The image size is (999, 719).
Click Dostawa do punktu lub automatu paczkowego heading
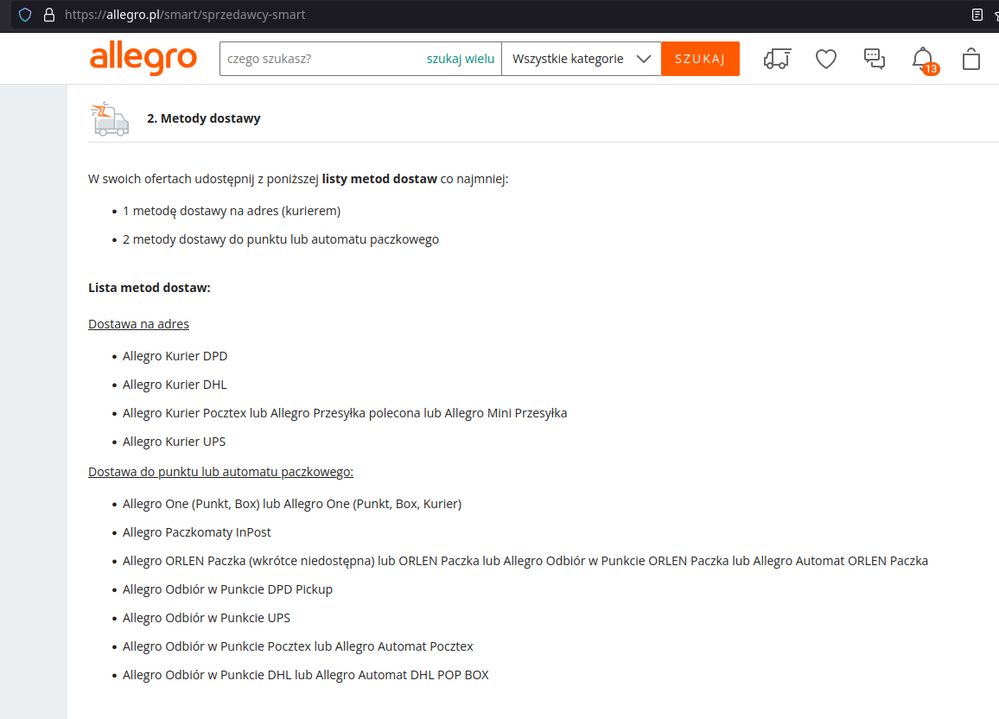tap(220, 472)
